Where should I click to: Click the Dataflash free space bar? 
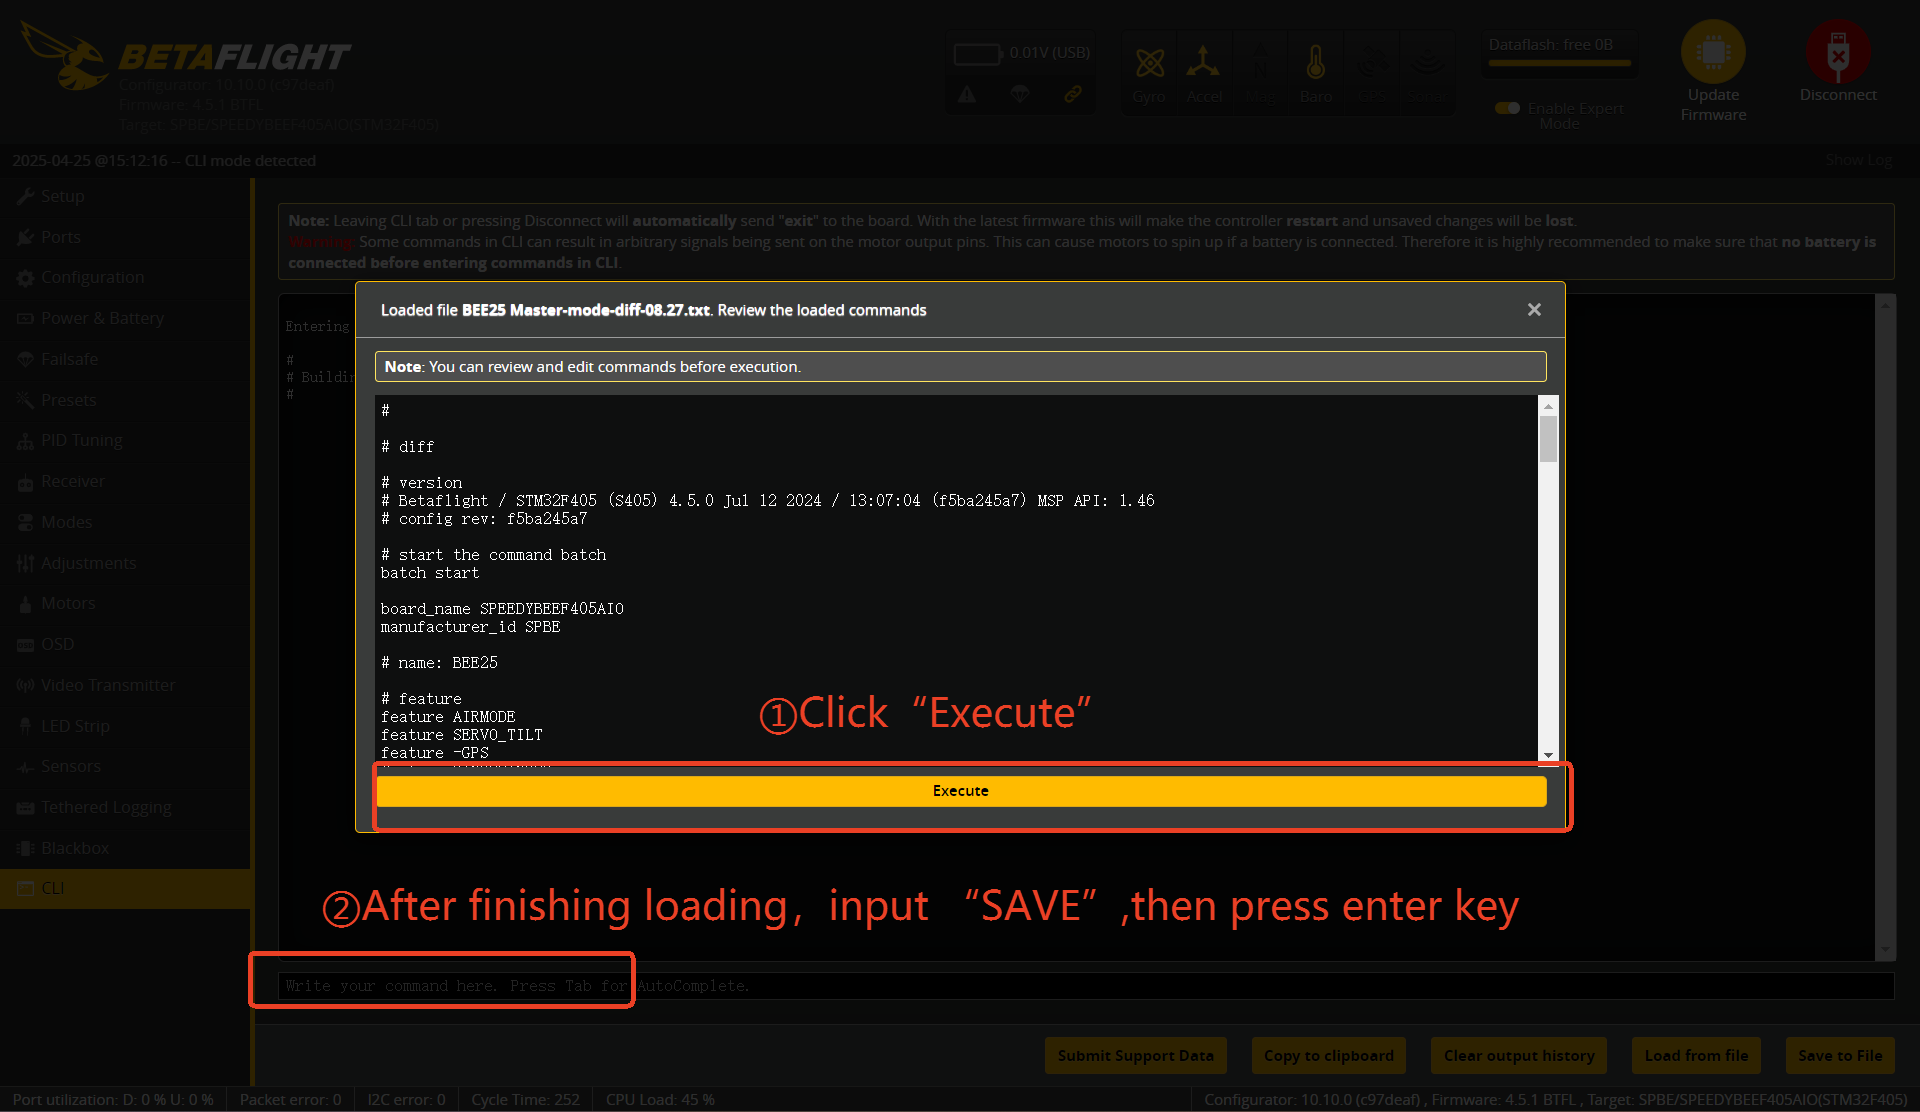click(x=1560, y=63)
